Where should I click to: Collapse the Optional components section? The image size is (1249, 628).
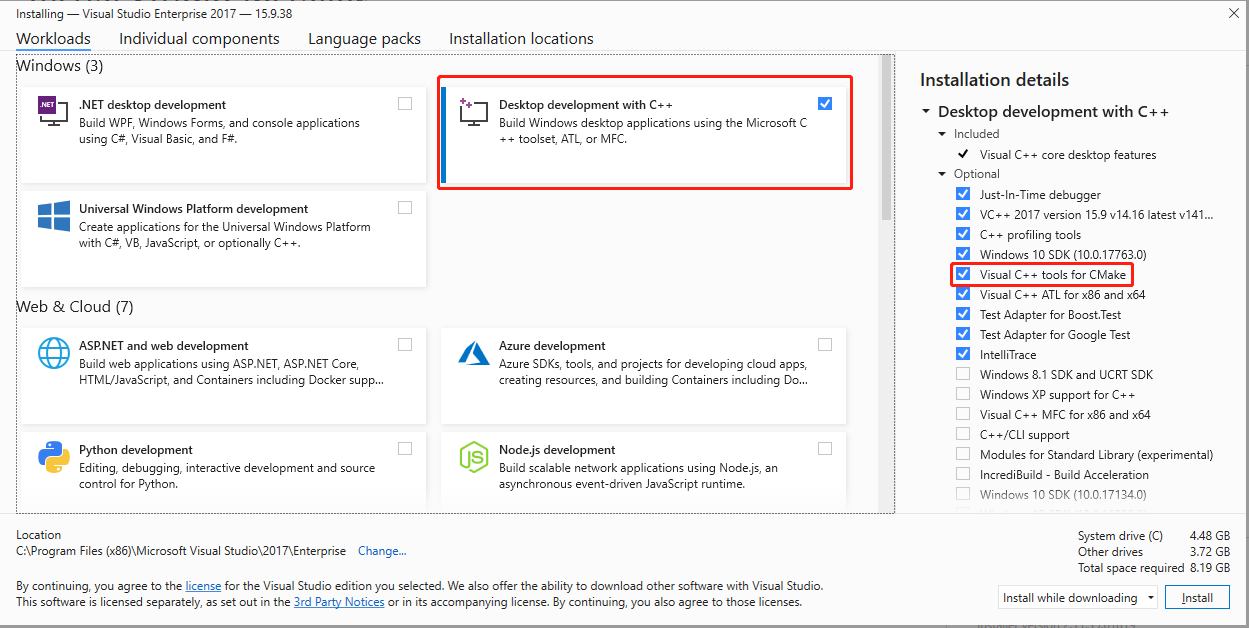tap(942, 174)
